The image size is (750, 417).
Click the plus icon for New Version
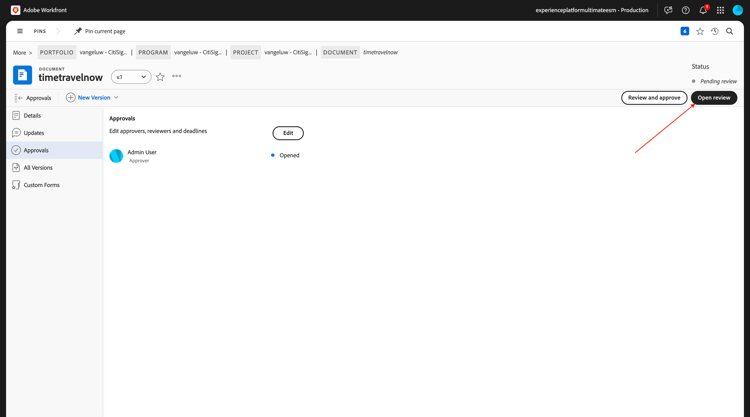click(x=70, y=98)
